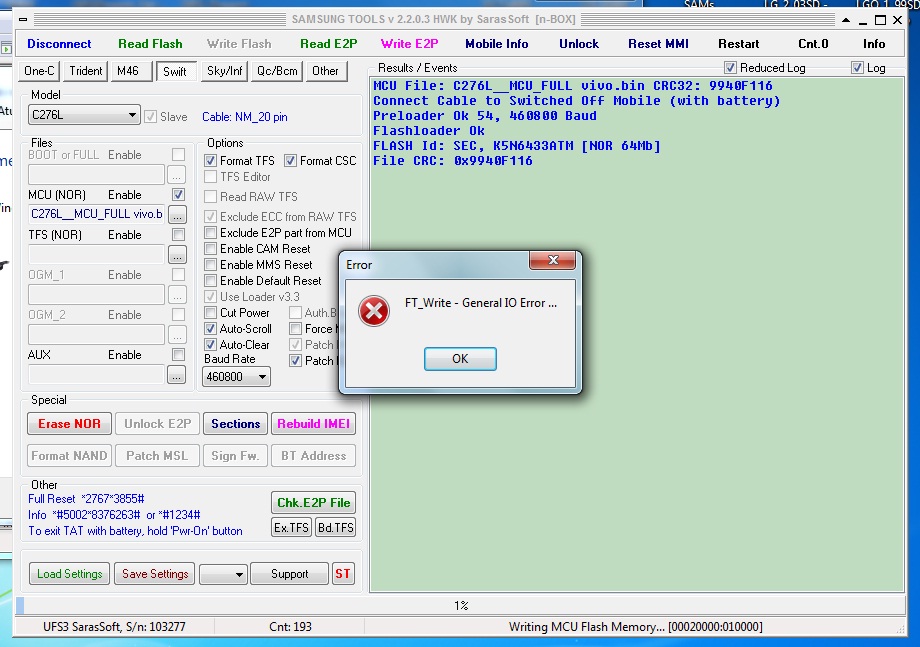Click the Erase NOR button

pyautogui.click(x=69, y=424)
